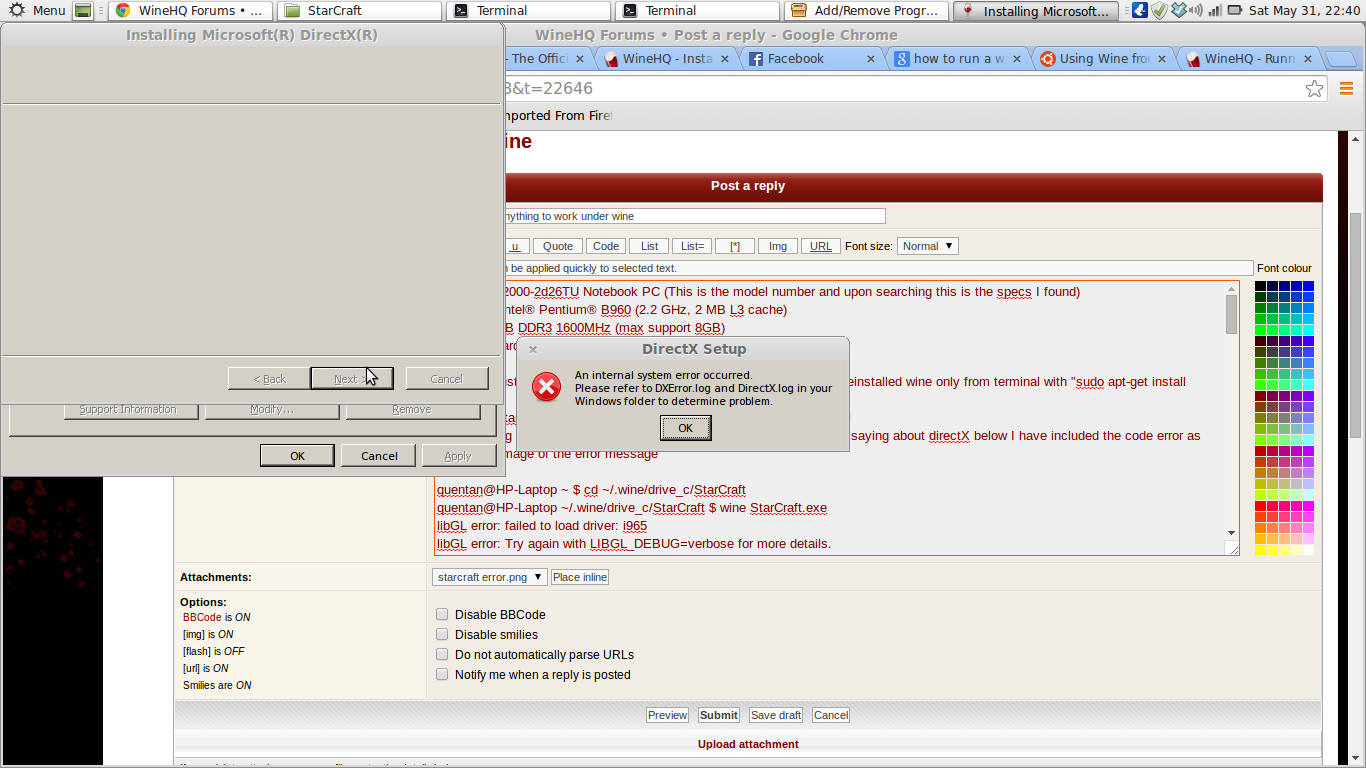
Task: Close the 'how to run a w' tab
Action: pos(1015,59)
